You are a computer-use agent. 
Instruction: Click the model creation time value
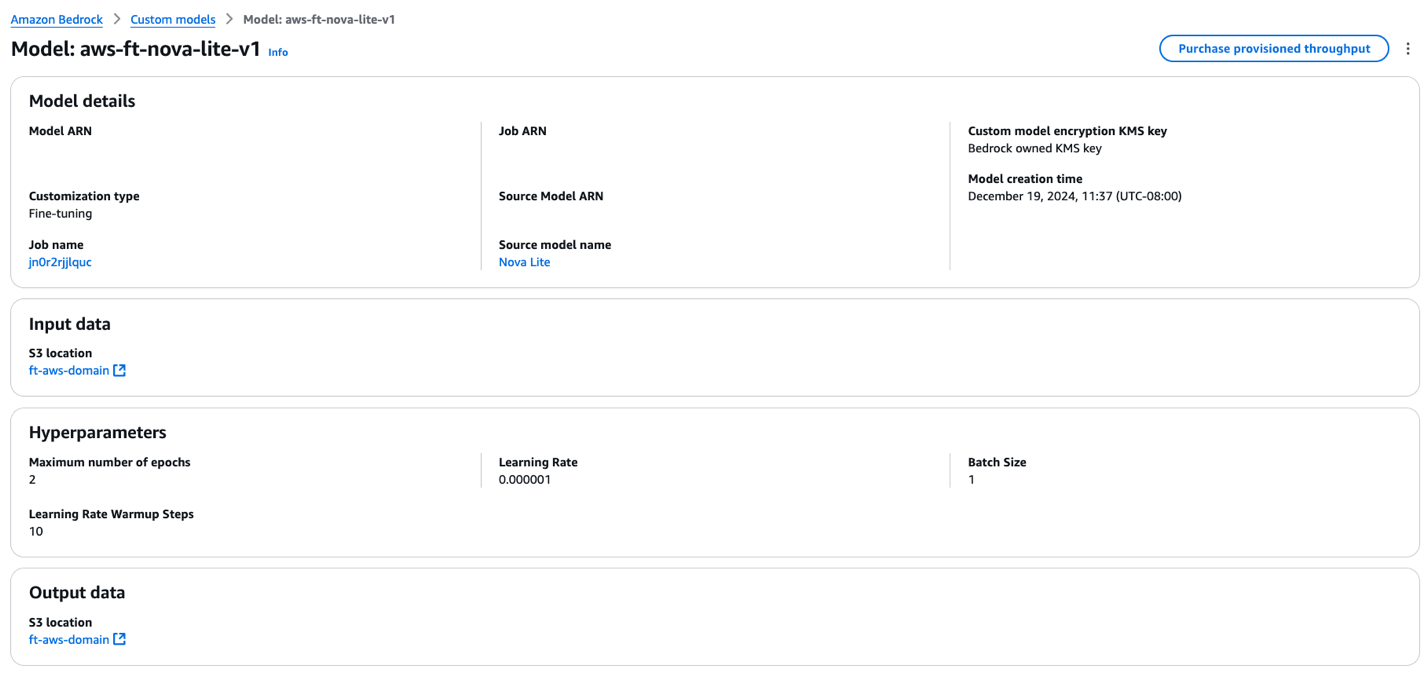click(x=1074, y=196)
